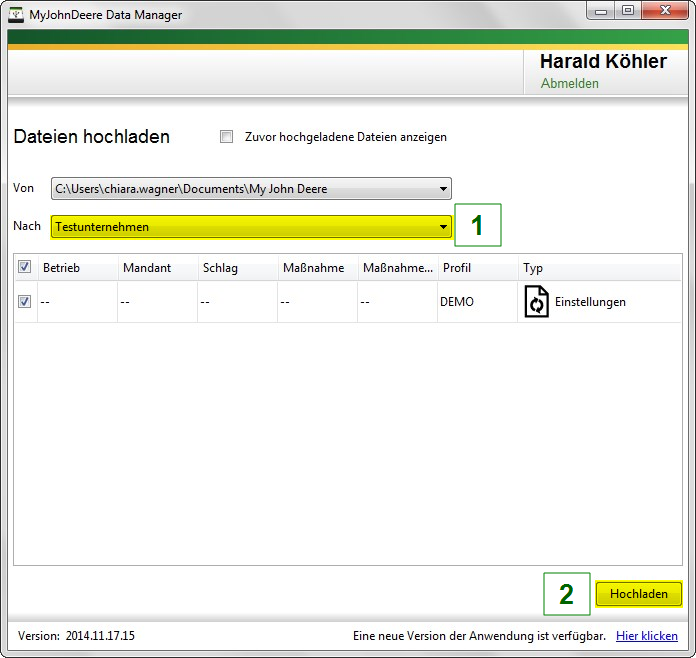Follow the 'Hier klicken' update link
The image size is (696, 658).
pos(647,636)
